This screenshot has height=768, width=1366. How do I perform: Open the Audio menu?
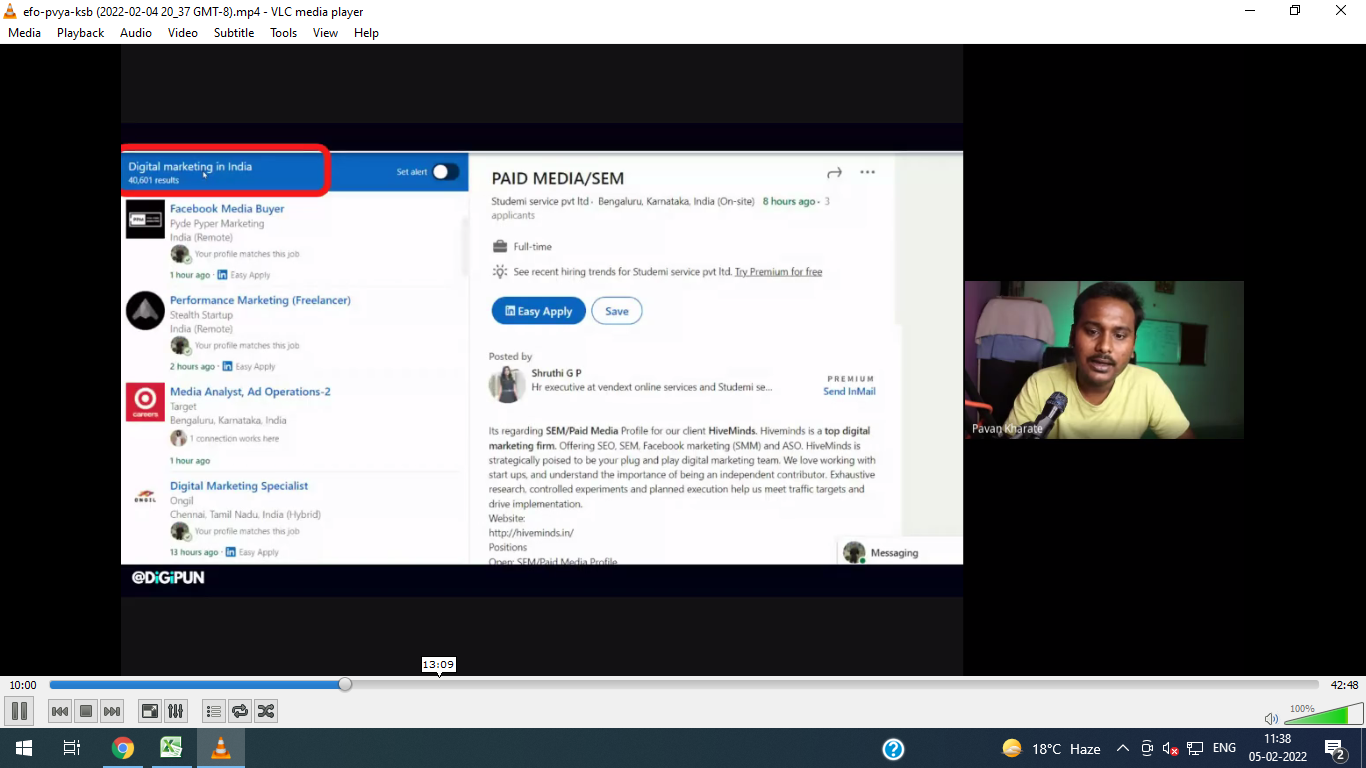[x=136, y=33]
